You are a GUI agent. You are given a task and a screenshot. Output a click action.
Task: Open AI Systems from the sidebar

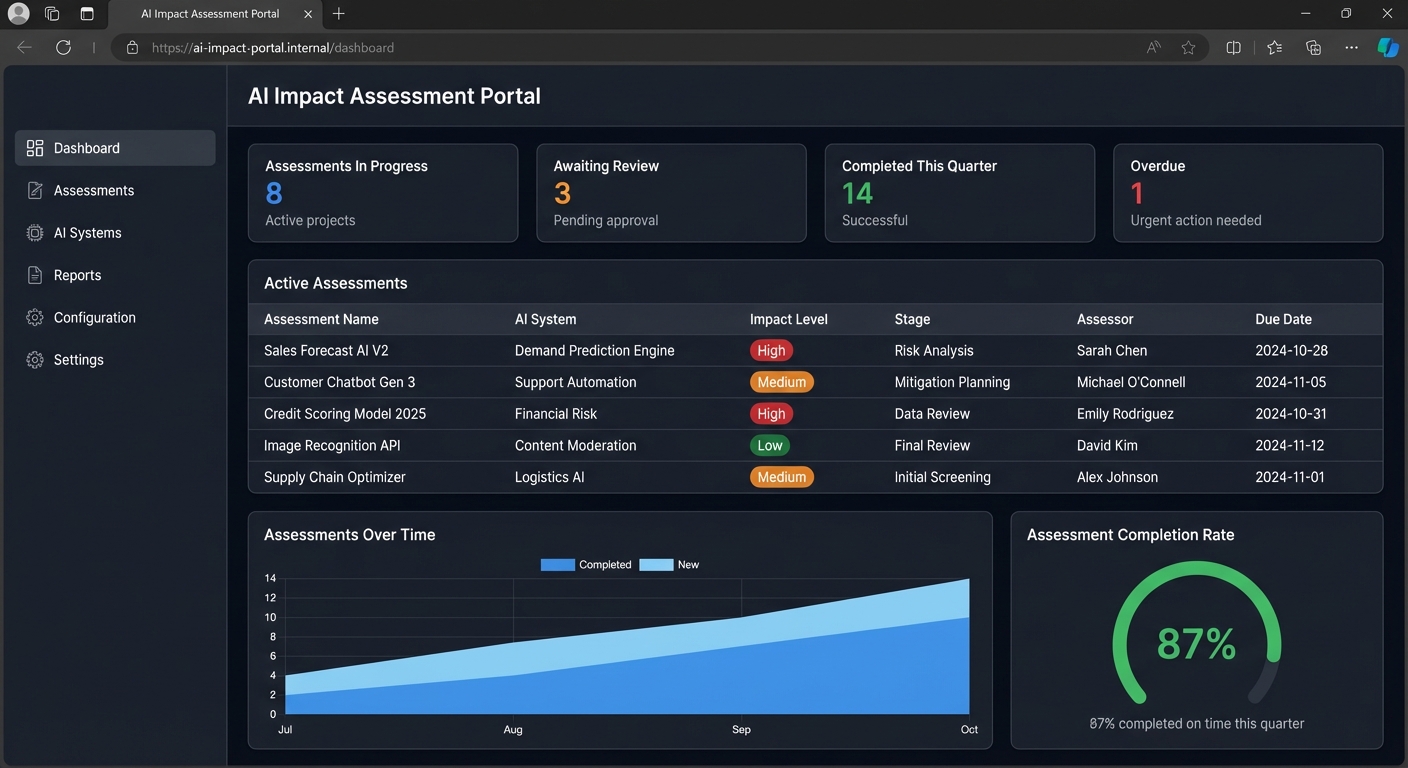tap(34, 232)
